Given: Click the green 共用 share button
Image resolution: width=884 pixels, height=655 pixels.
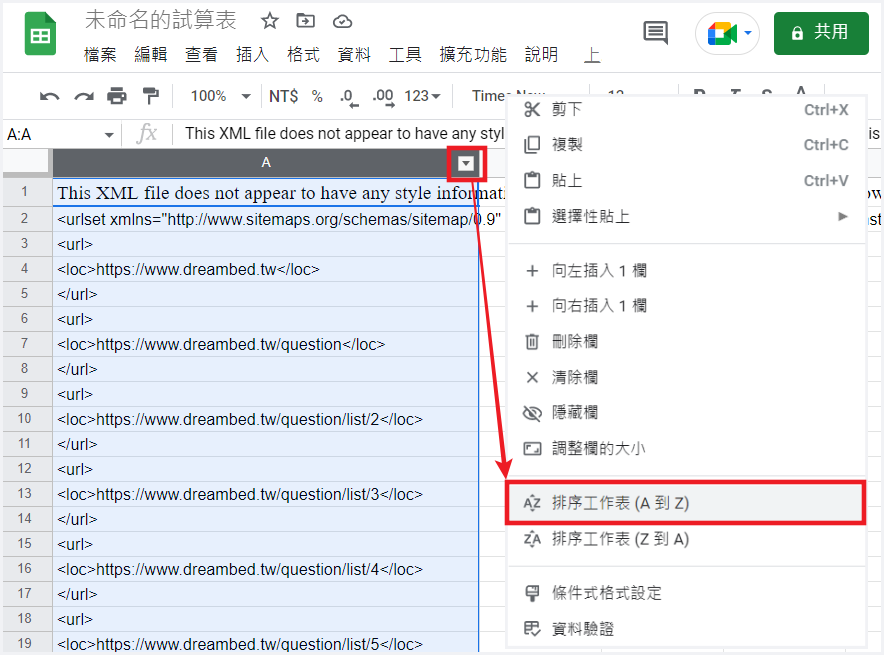Looking at the screenshot, I should pos(821,33).
